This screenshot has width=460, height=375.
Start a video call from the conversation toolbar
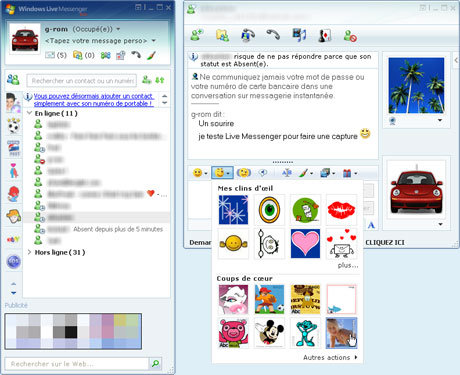[x=248, y=35]
